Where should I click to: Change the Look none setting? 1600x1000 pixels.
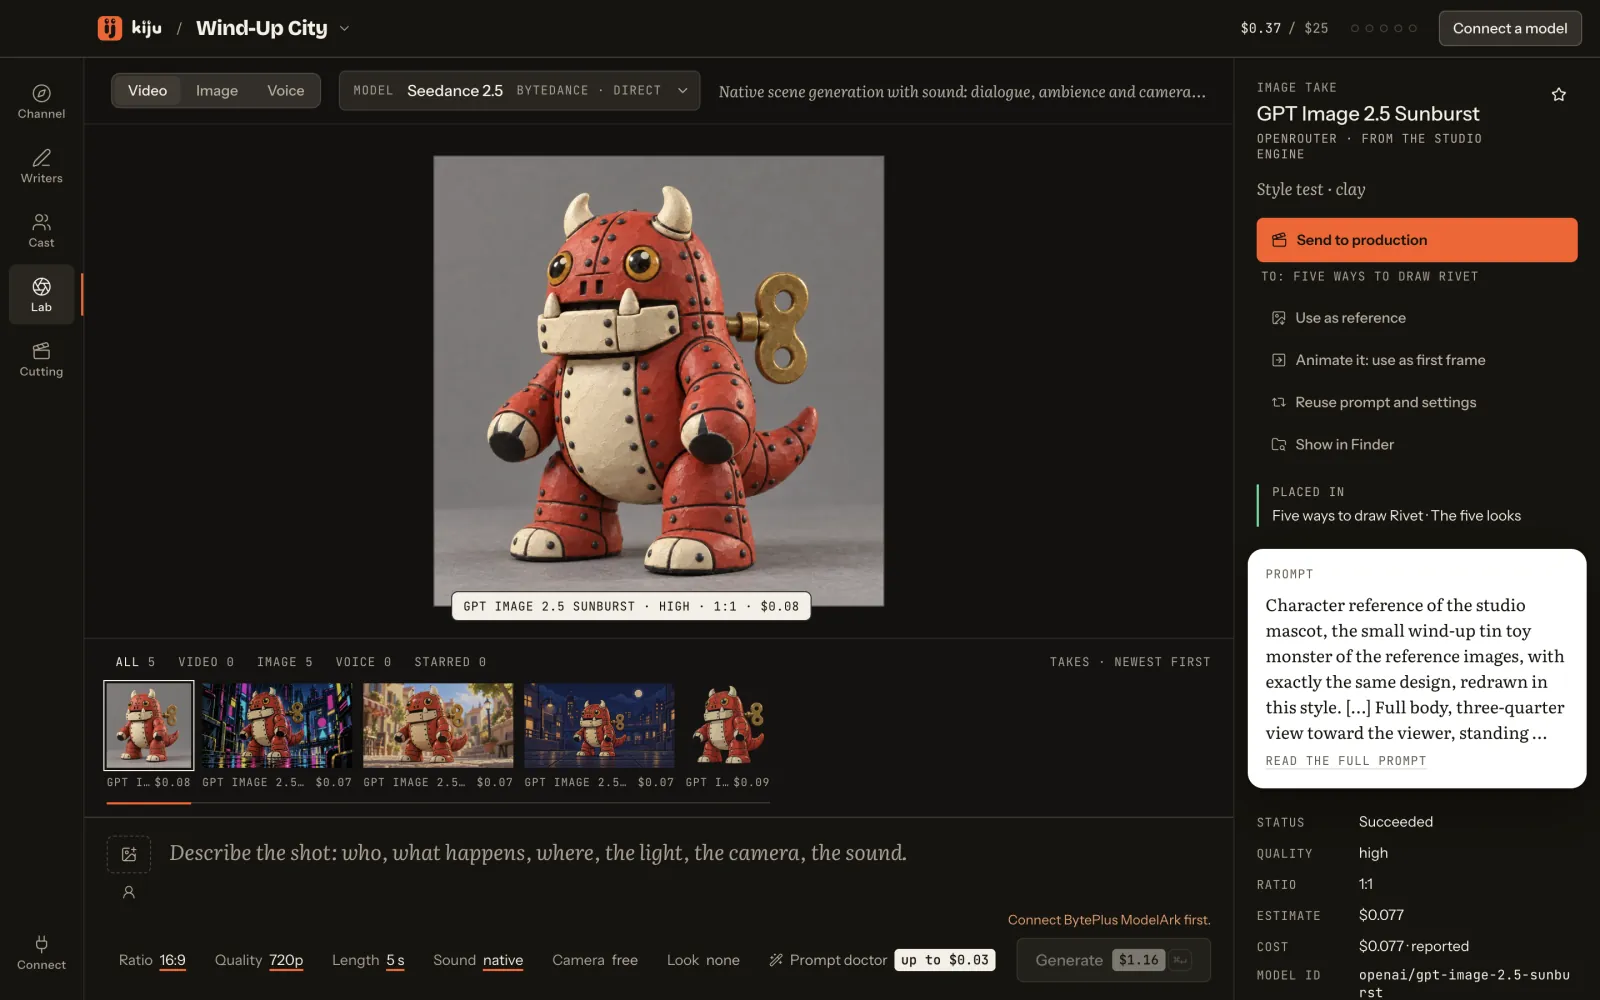[x=703, y=960]
